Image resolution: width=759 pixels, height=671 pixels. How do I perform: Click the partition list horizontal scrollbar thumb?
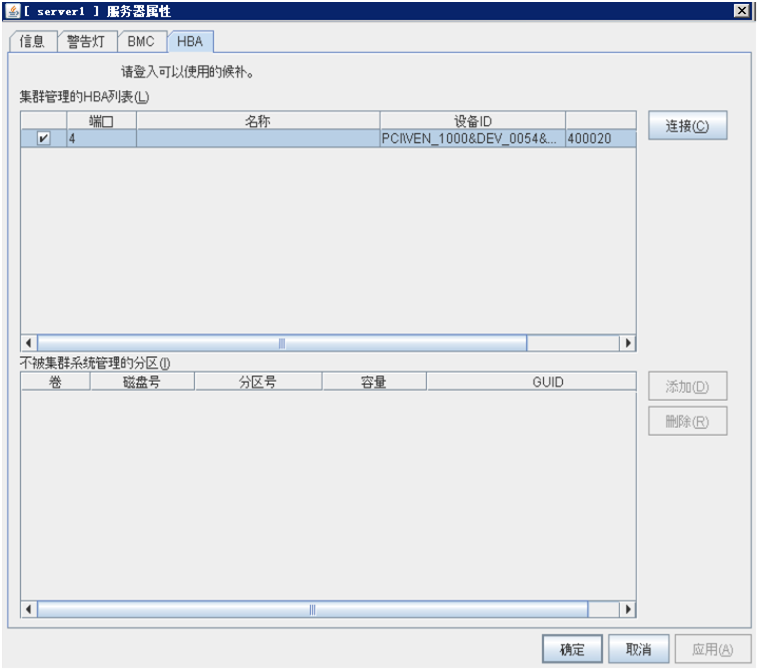312,609
